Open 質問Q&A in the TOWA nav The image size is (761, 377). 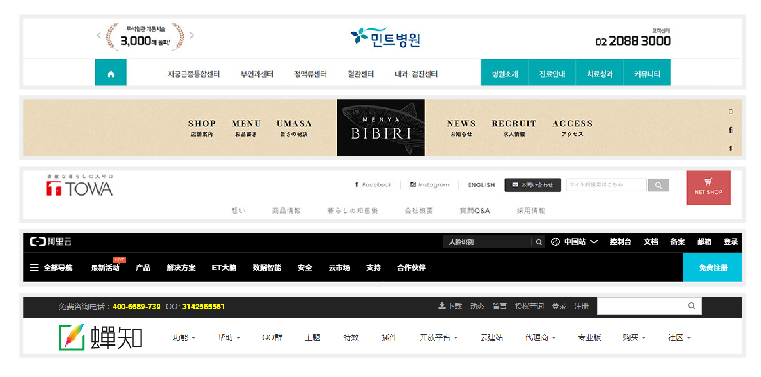coord(475,211)
